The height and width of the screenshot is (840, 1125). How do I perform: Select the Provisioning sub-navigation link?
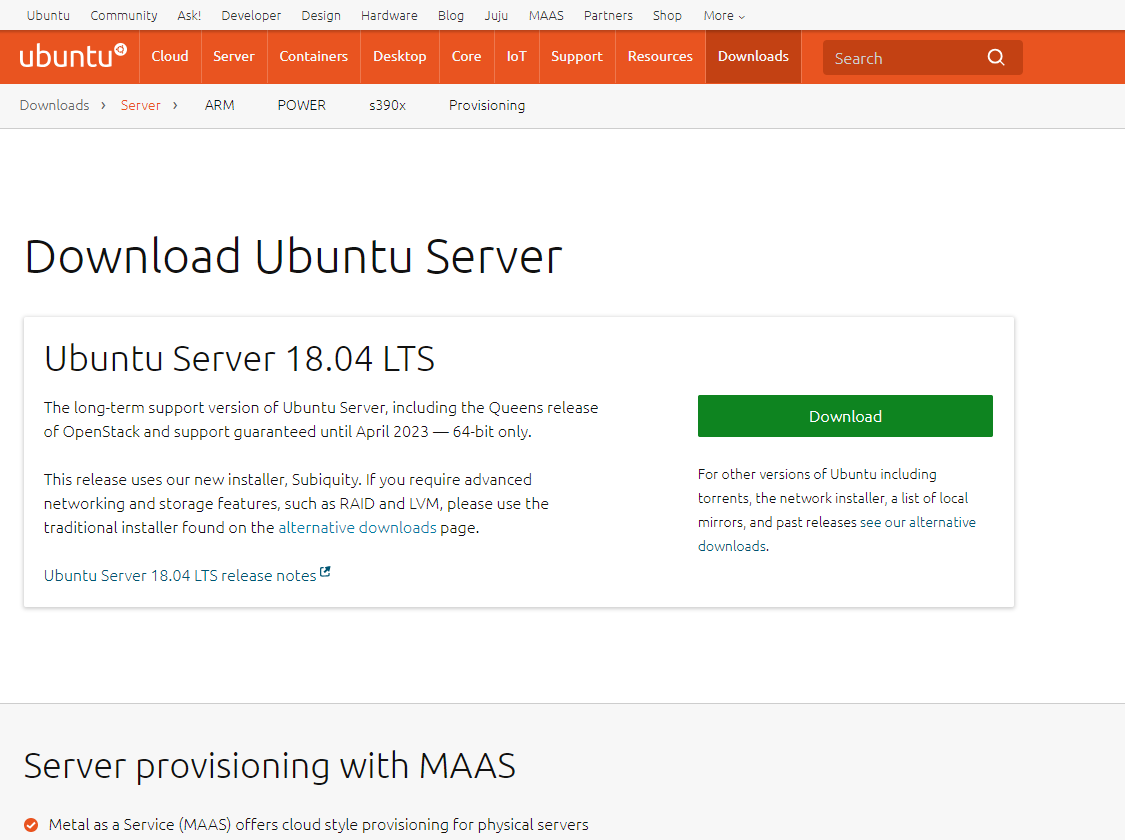(487, 105)
